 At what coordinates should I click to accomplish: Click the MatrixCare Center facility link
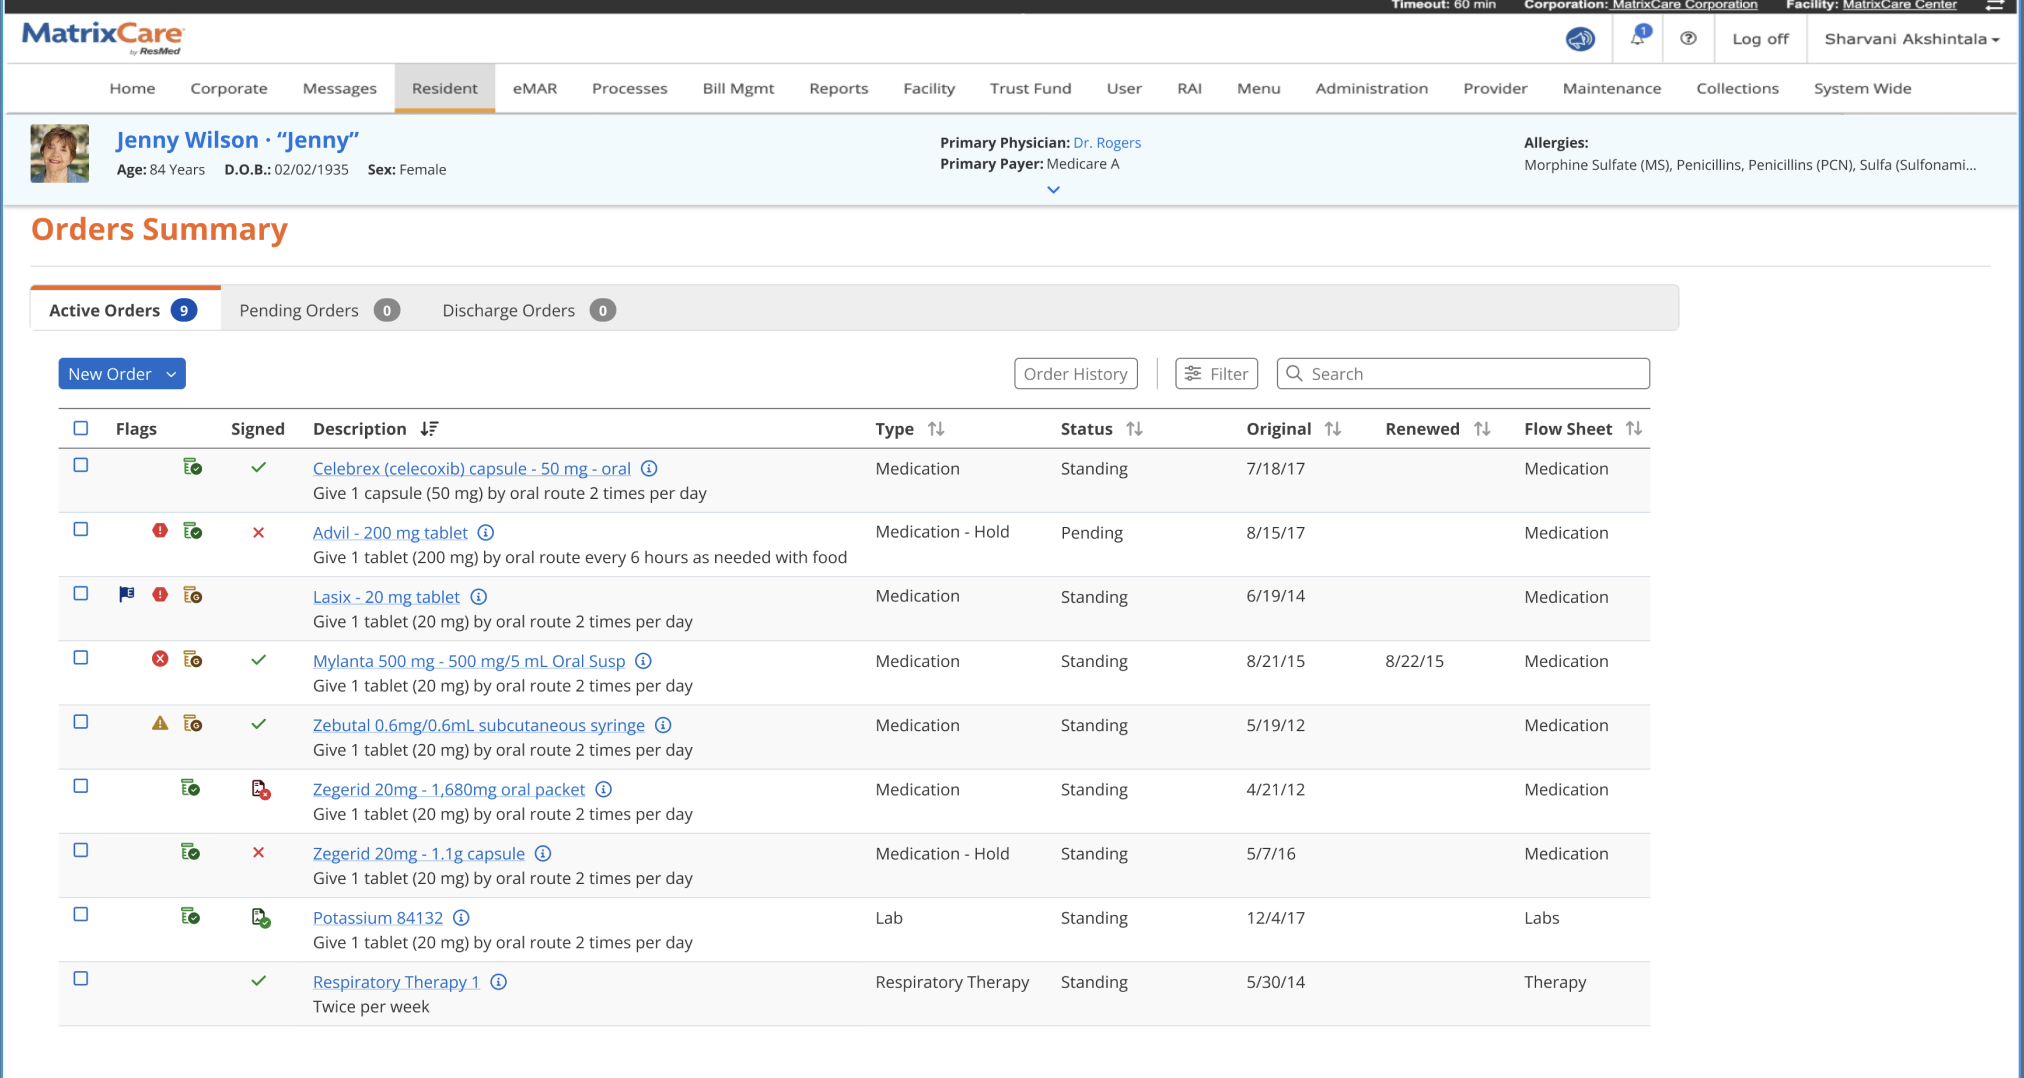tap(1899, 5)
